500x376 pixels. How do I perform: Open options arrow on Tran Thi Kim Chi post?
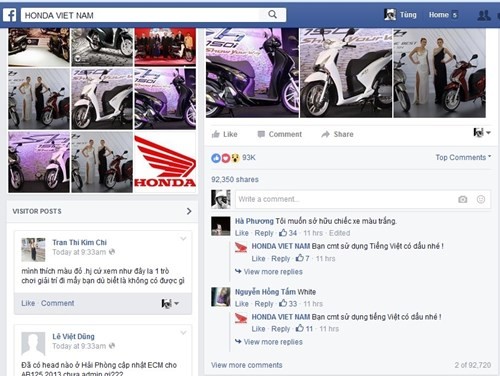183,238
